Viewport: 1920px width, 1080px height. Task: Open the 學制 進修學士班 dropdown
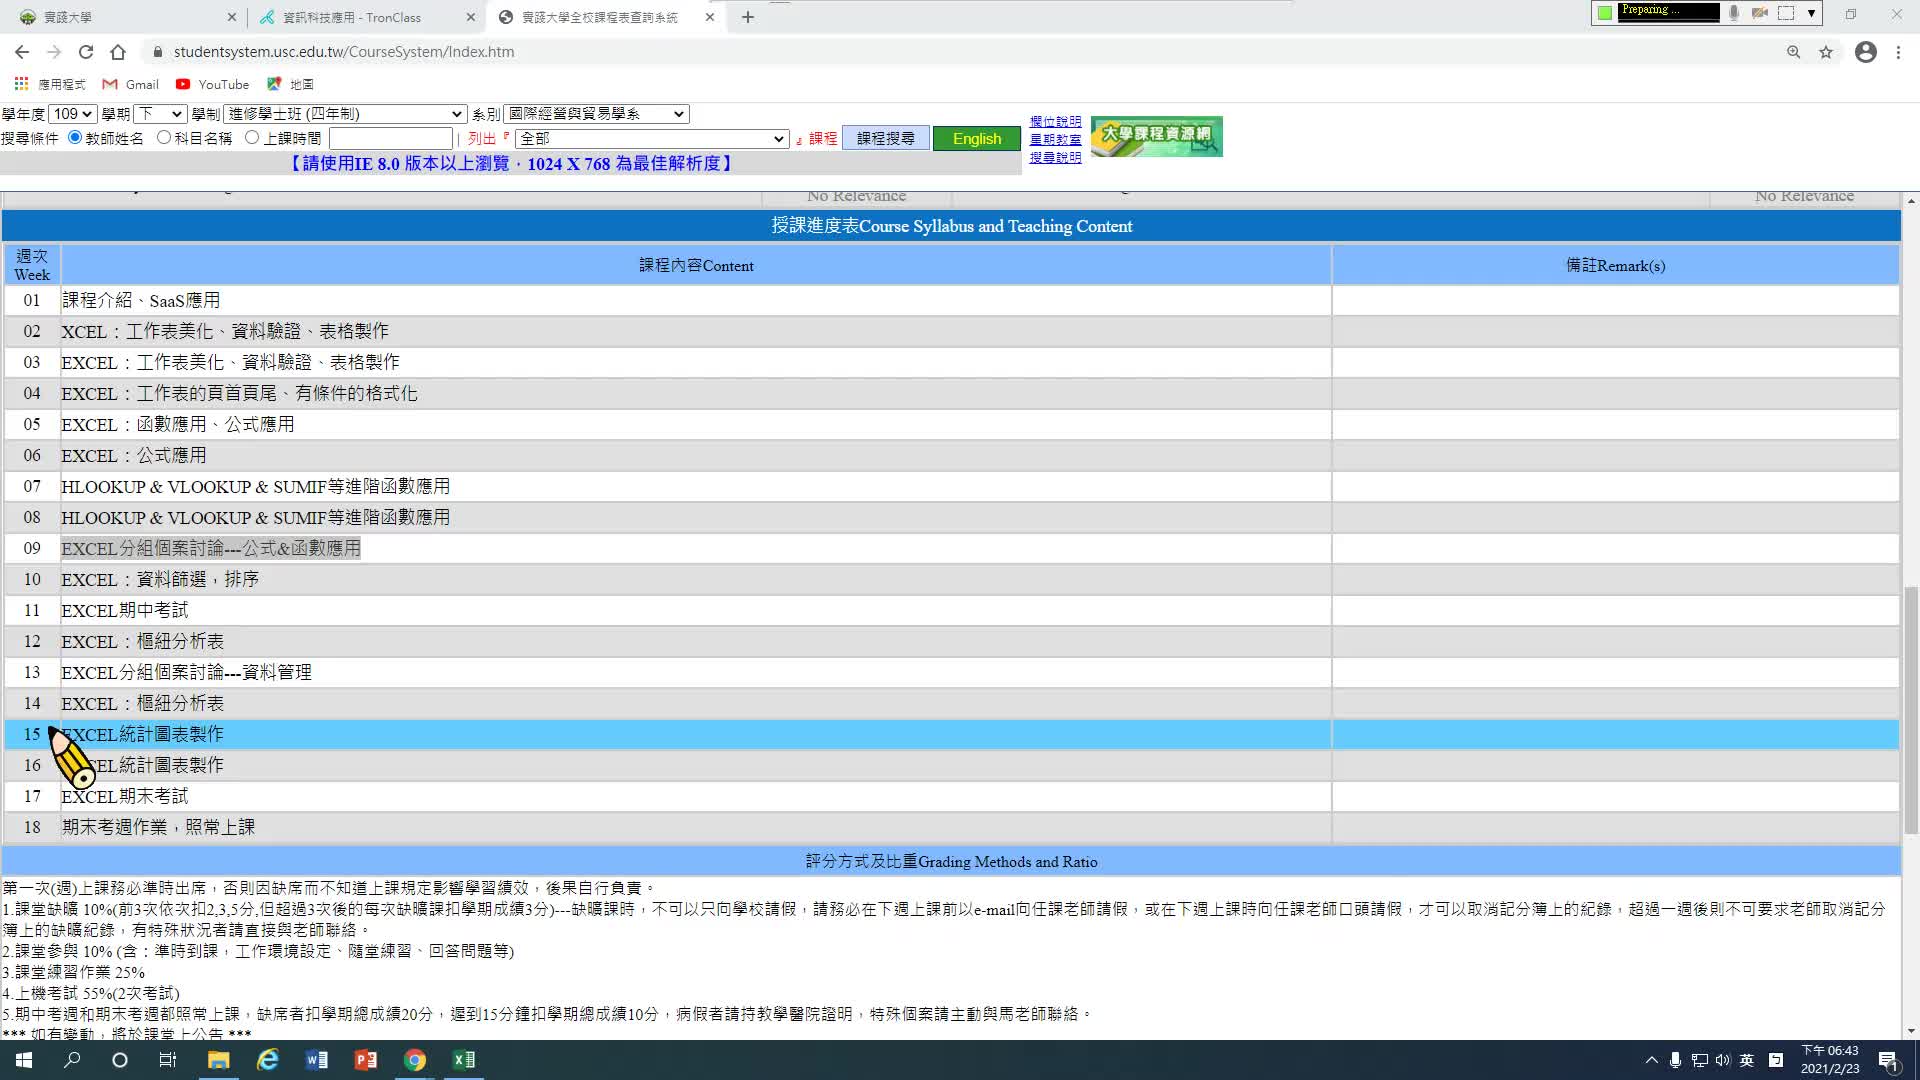tap(345, 114)
